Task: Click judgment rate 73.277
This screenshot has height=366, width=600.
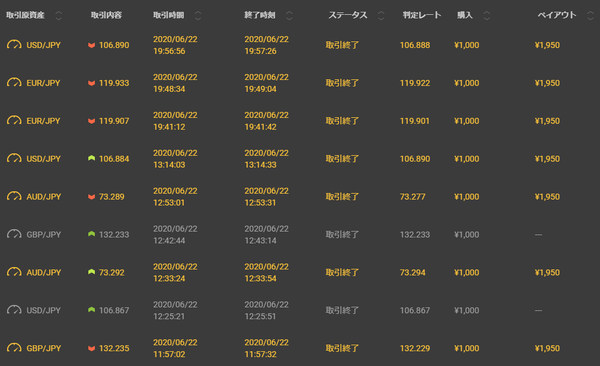Action: tap(412, 197)
